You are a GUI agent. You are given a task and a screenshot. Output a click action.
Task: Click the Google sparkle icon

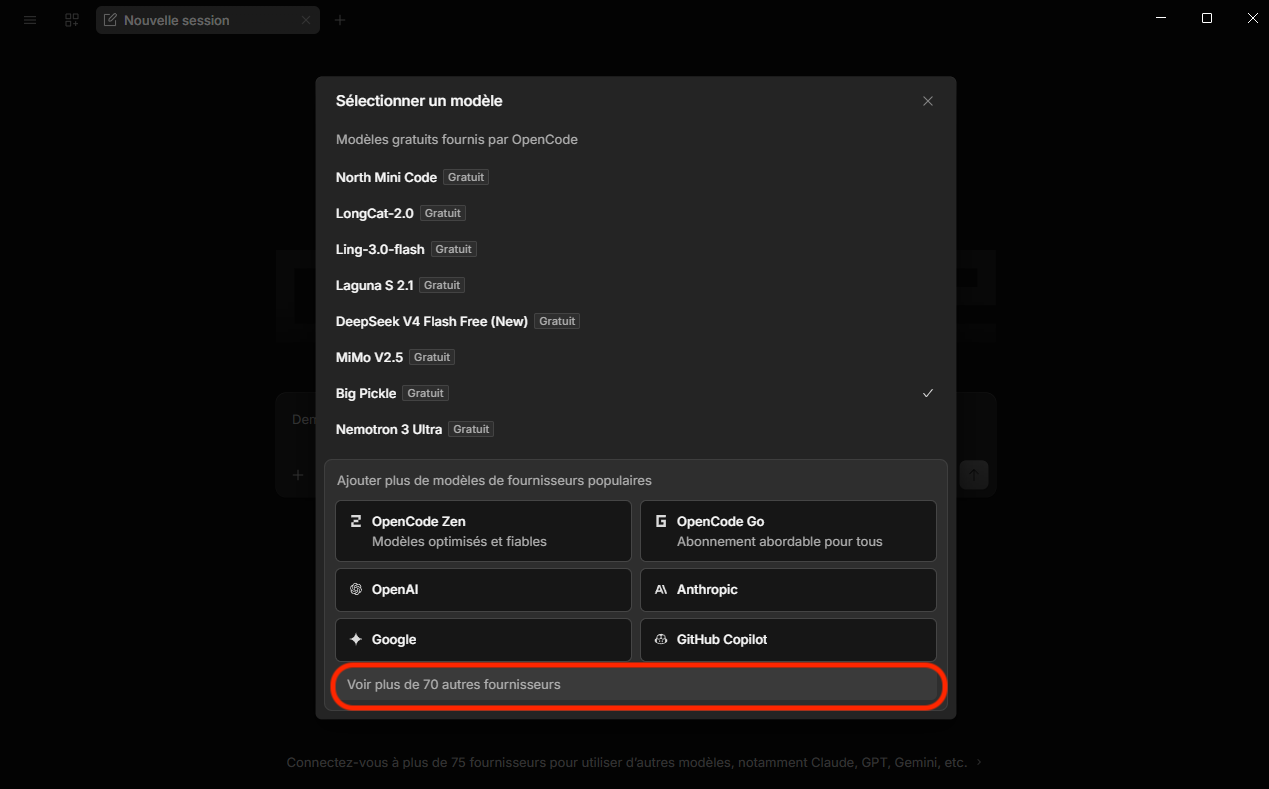click(356, 640)
